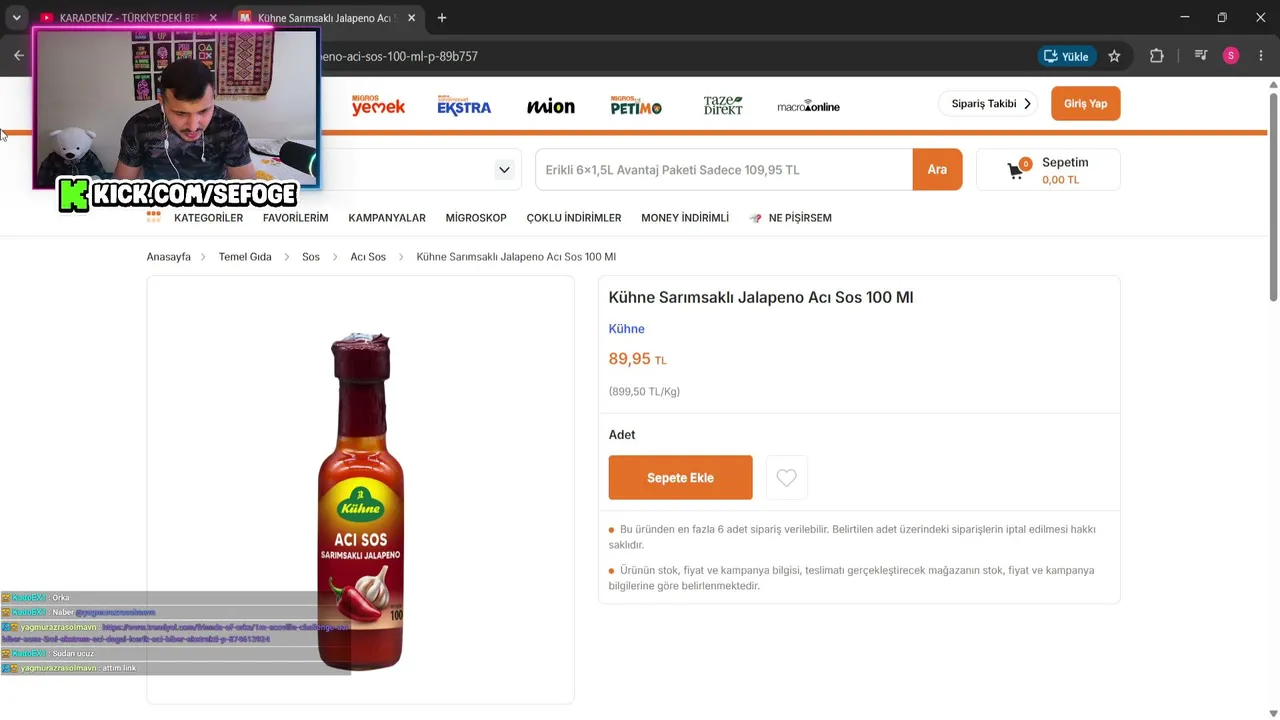Open the Migros Yemek logo link

click(x=378, y=105)
